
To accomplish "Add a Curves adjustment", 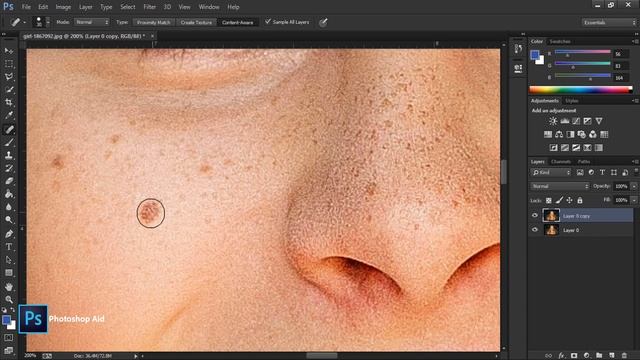I will 576,121.
